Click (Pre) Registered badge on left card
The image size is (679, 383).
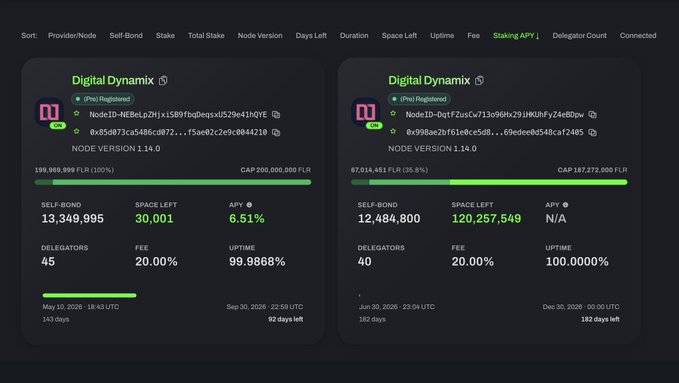coord(103,99)
